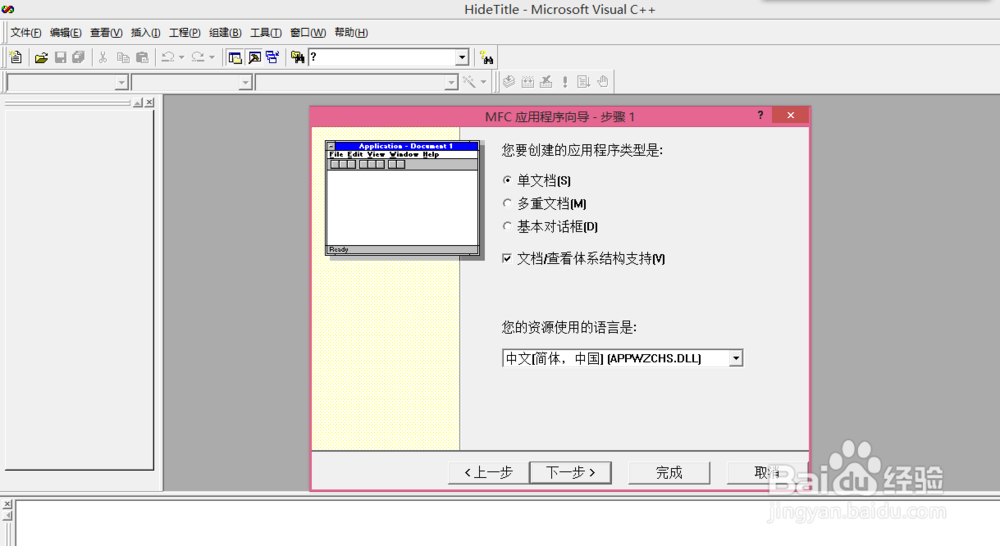The height and width of the screenshot is (546, 1000).
Task: Open the 组建(B) menu
Action: [225, 33]
